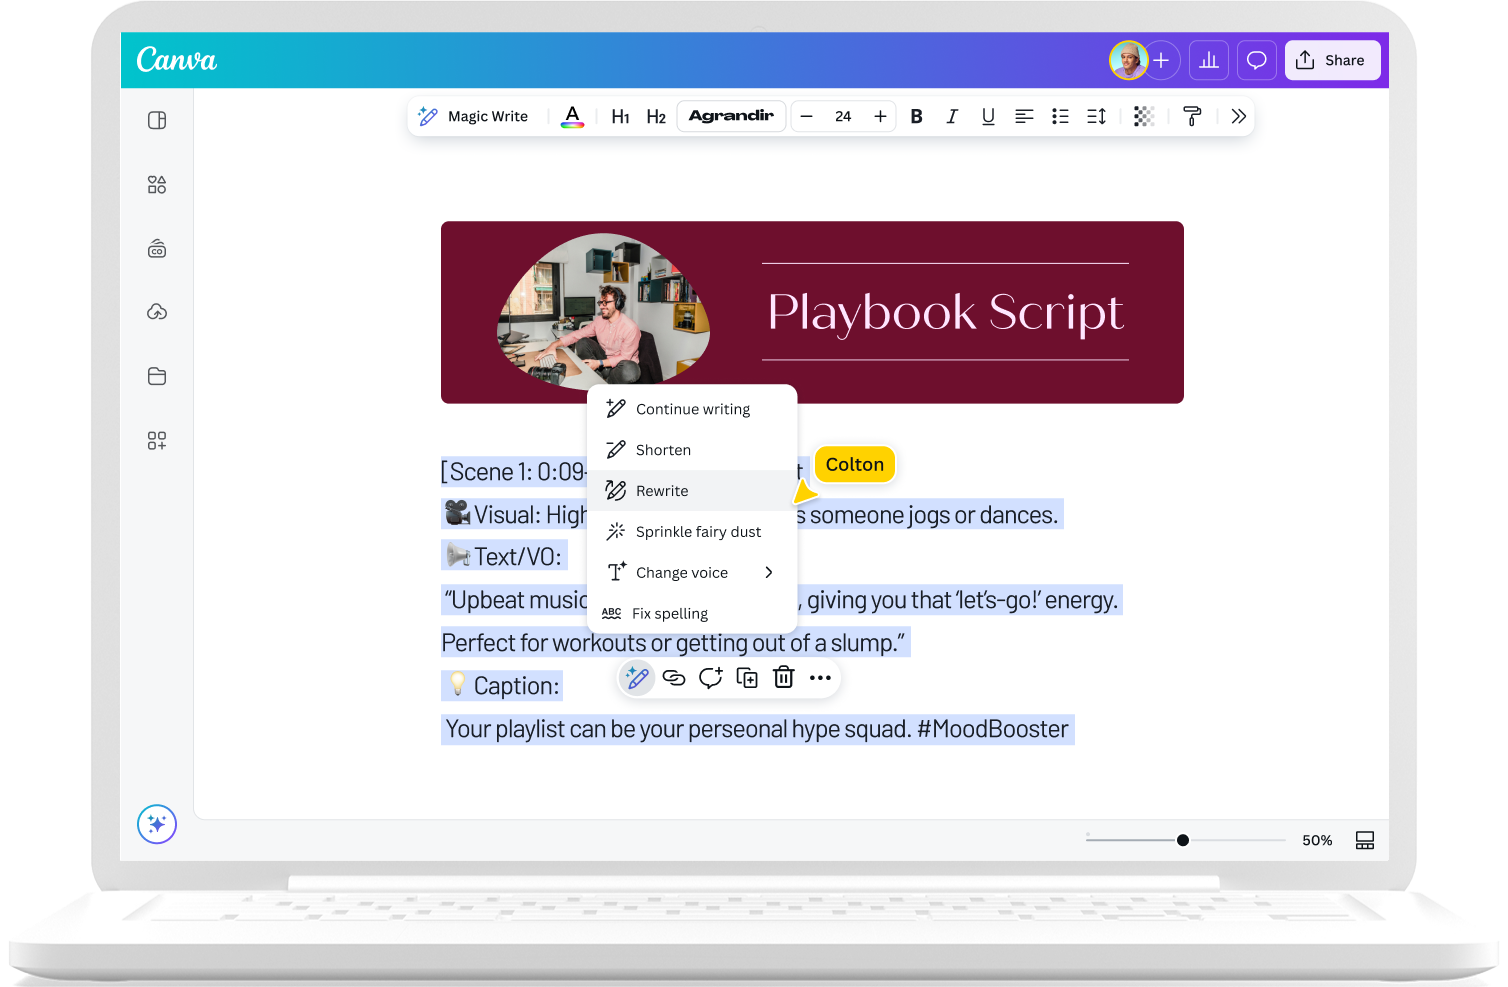Viewport: 1508px width, 987px height.
Task: Open the comments speech bubble icon
Action: [1256, 60]
